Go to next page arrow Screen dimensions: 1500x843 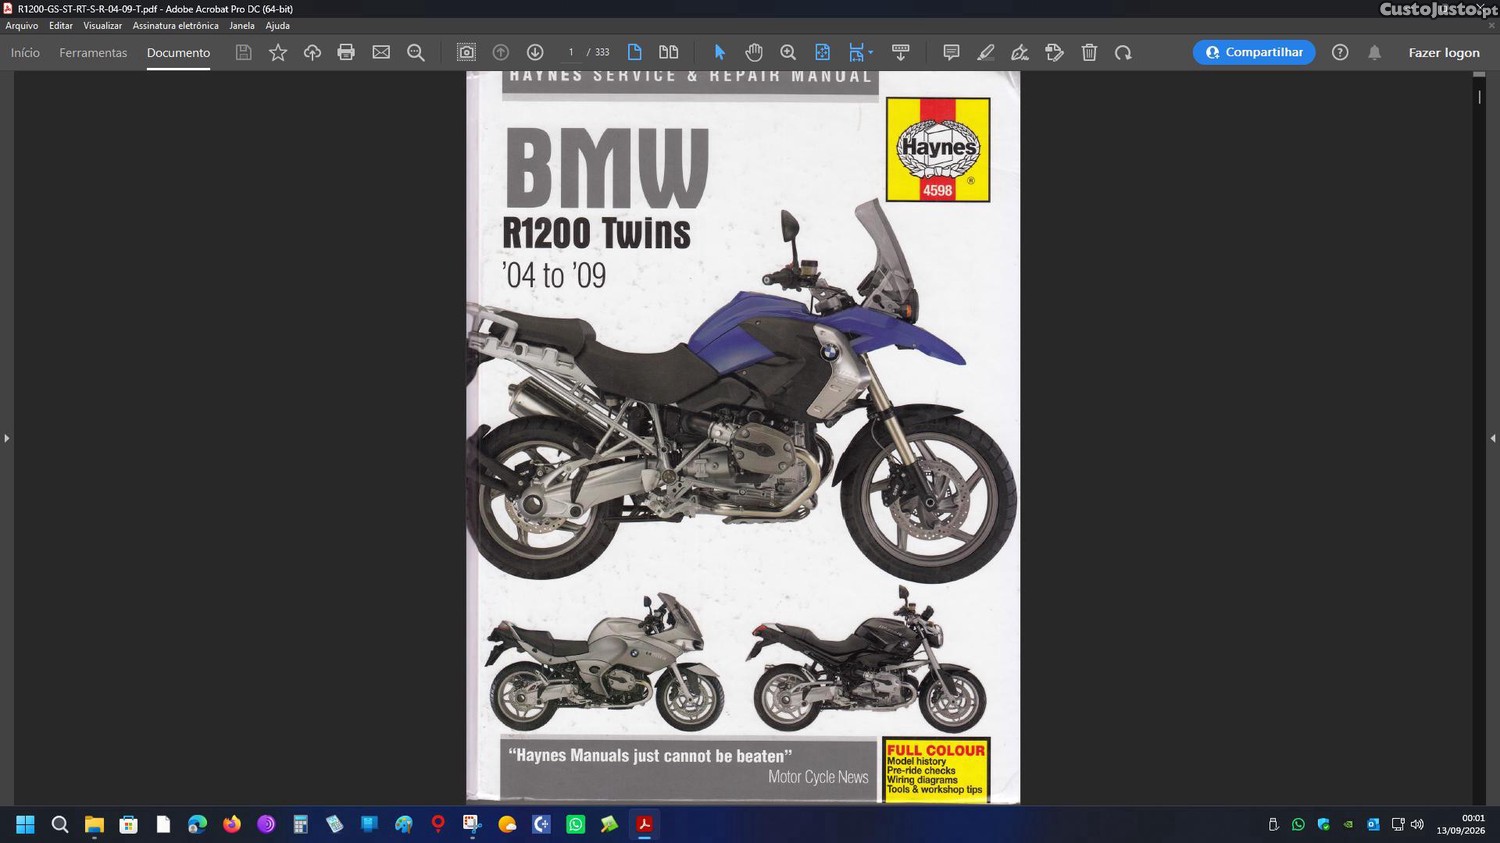[535, 52]
